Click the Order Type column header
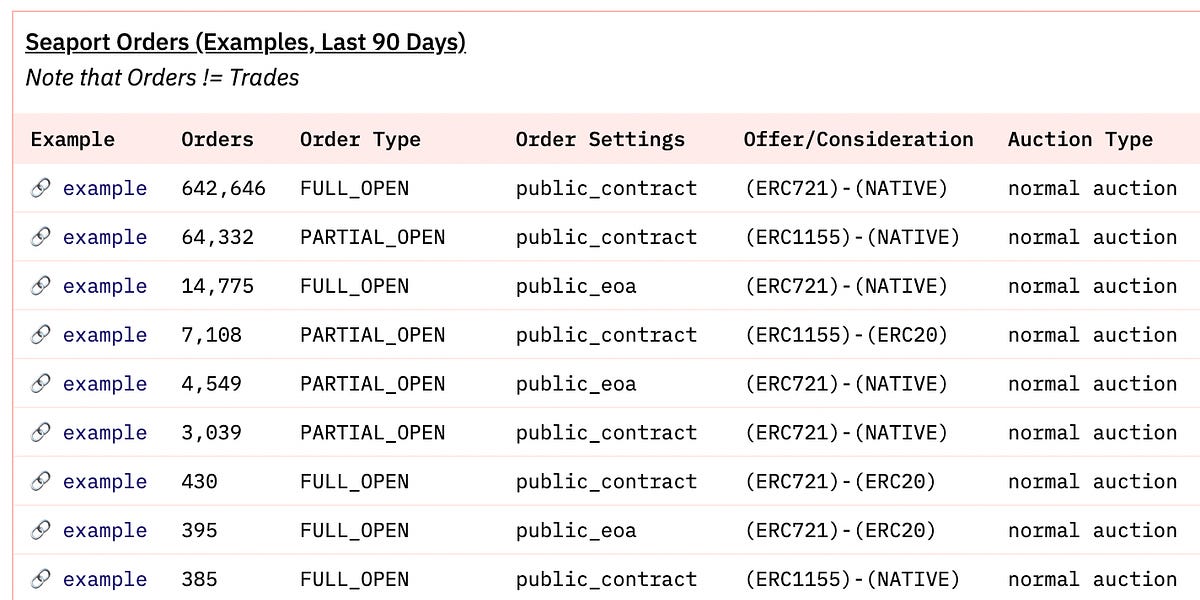Viewport: 1200px width, 600px height. click(360, 139)
